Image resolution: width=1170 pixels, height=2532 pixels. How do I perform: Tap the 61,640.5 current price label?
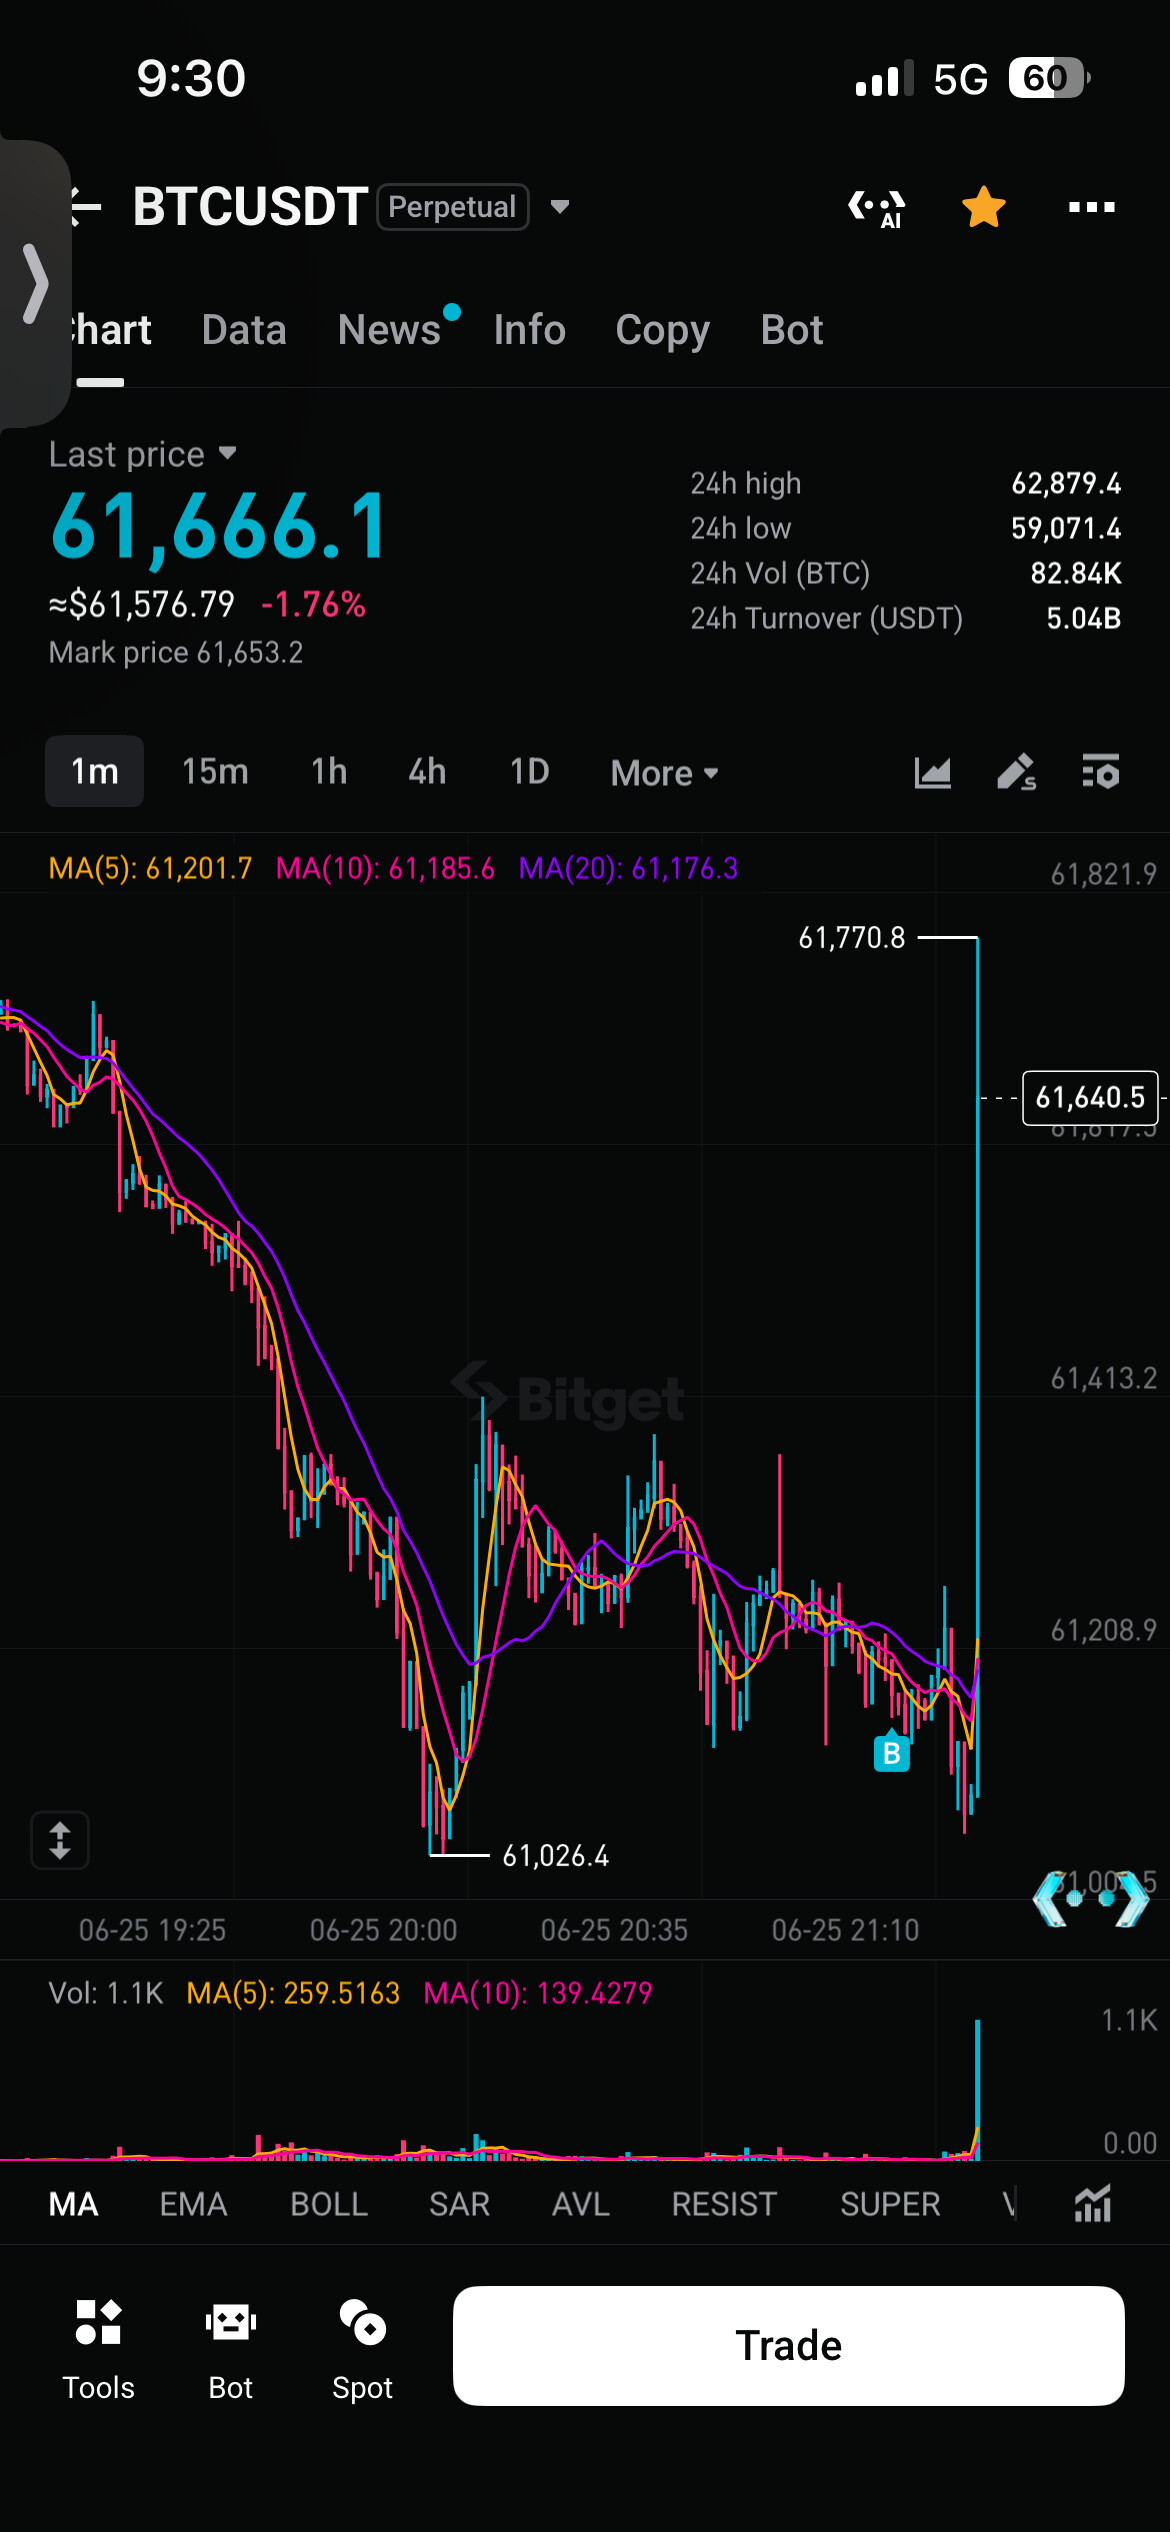[x=1090, y=1098]
